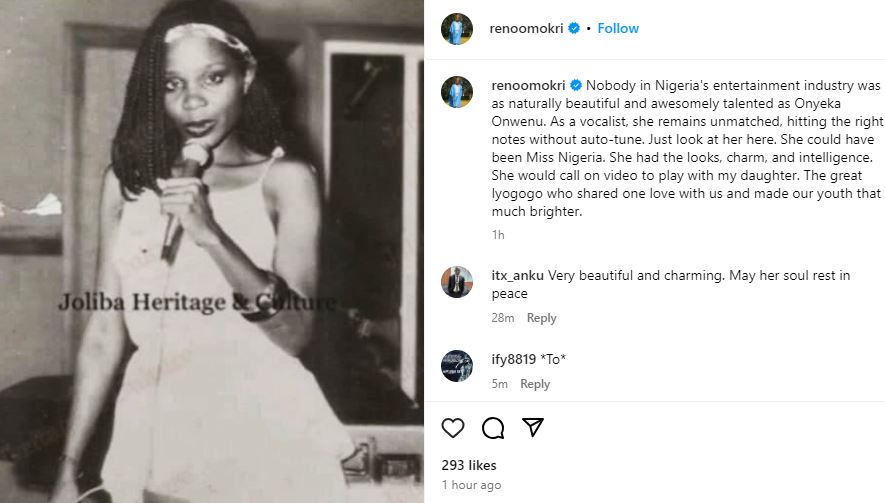Image resolution: width=885 pixels, height=503 pixels.
Task: Click the '1 hour ago' post timestamp
Action: coord(471,485)
